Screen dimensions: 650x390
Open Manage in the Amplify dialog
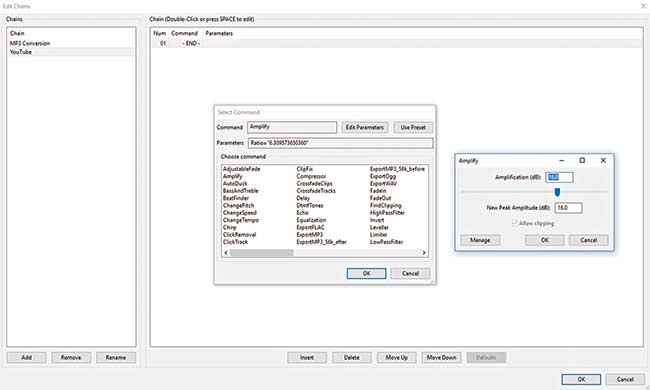click(x=480, y=240)
